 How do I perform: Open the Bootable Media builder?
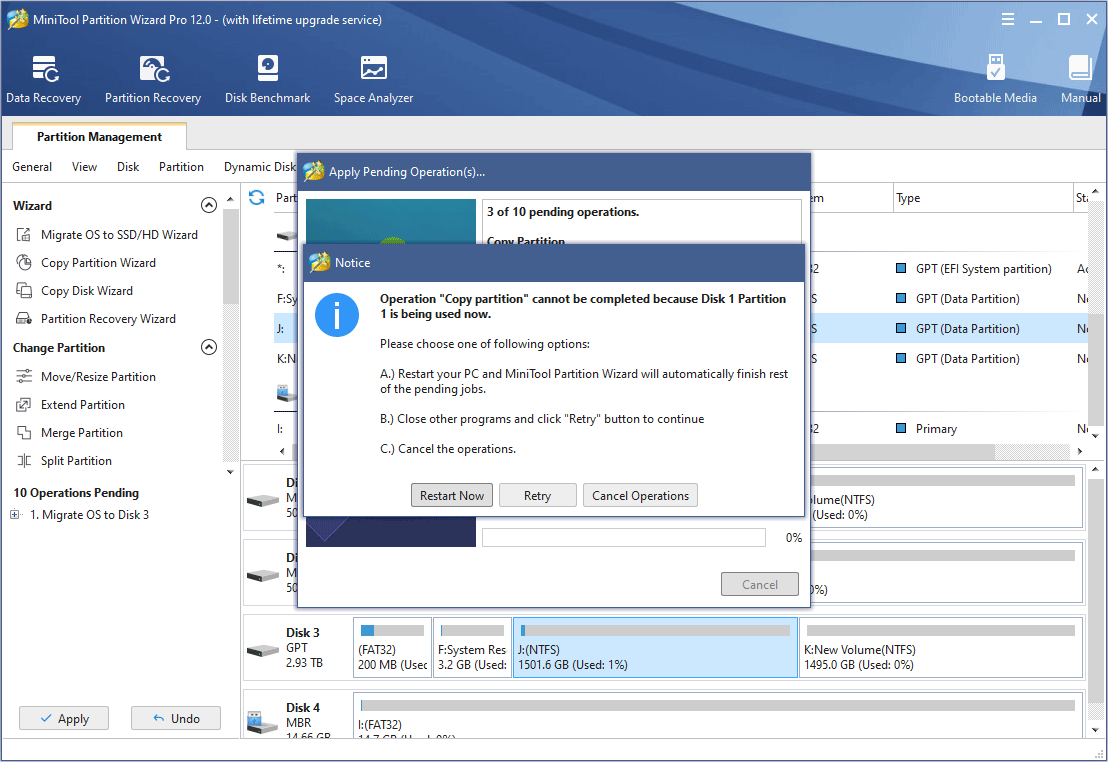coord(995,79)
